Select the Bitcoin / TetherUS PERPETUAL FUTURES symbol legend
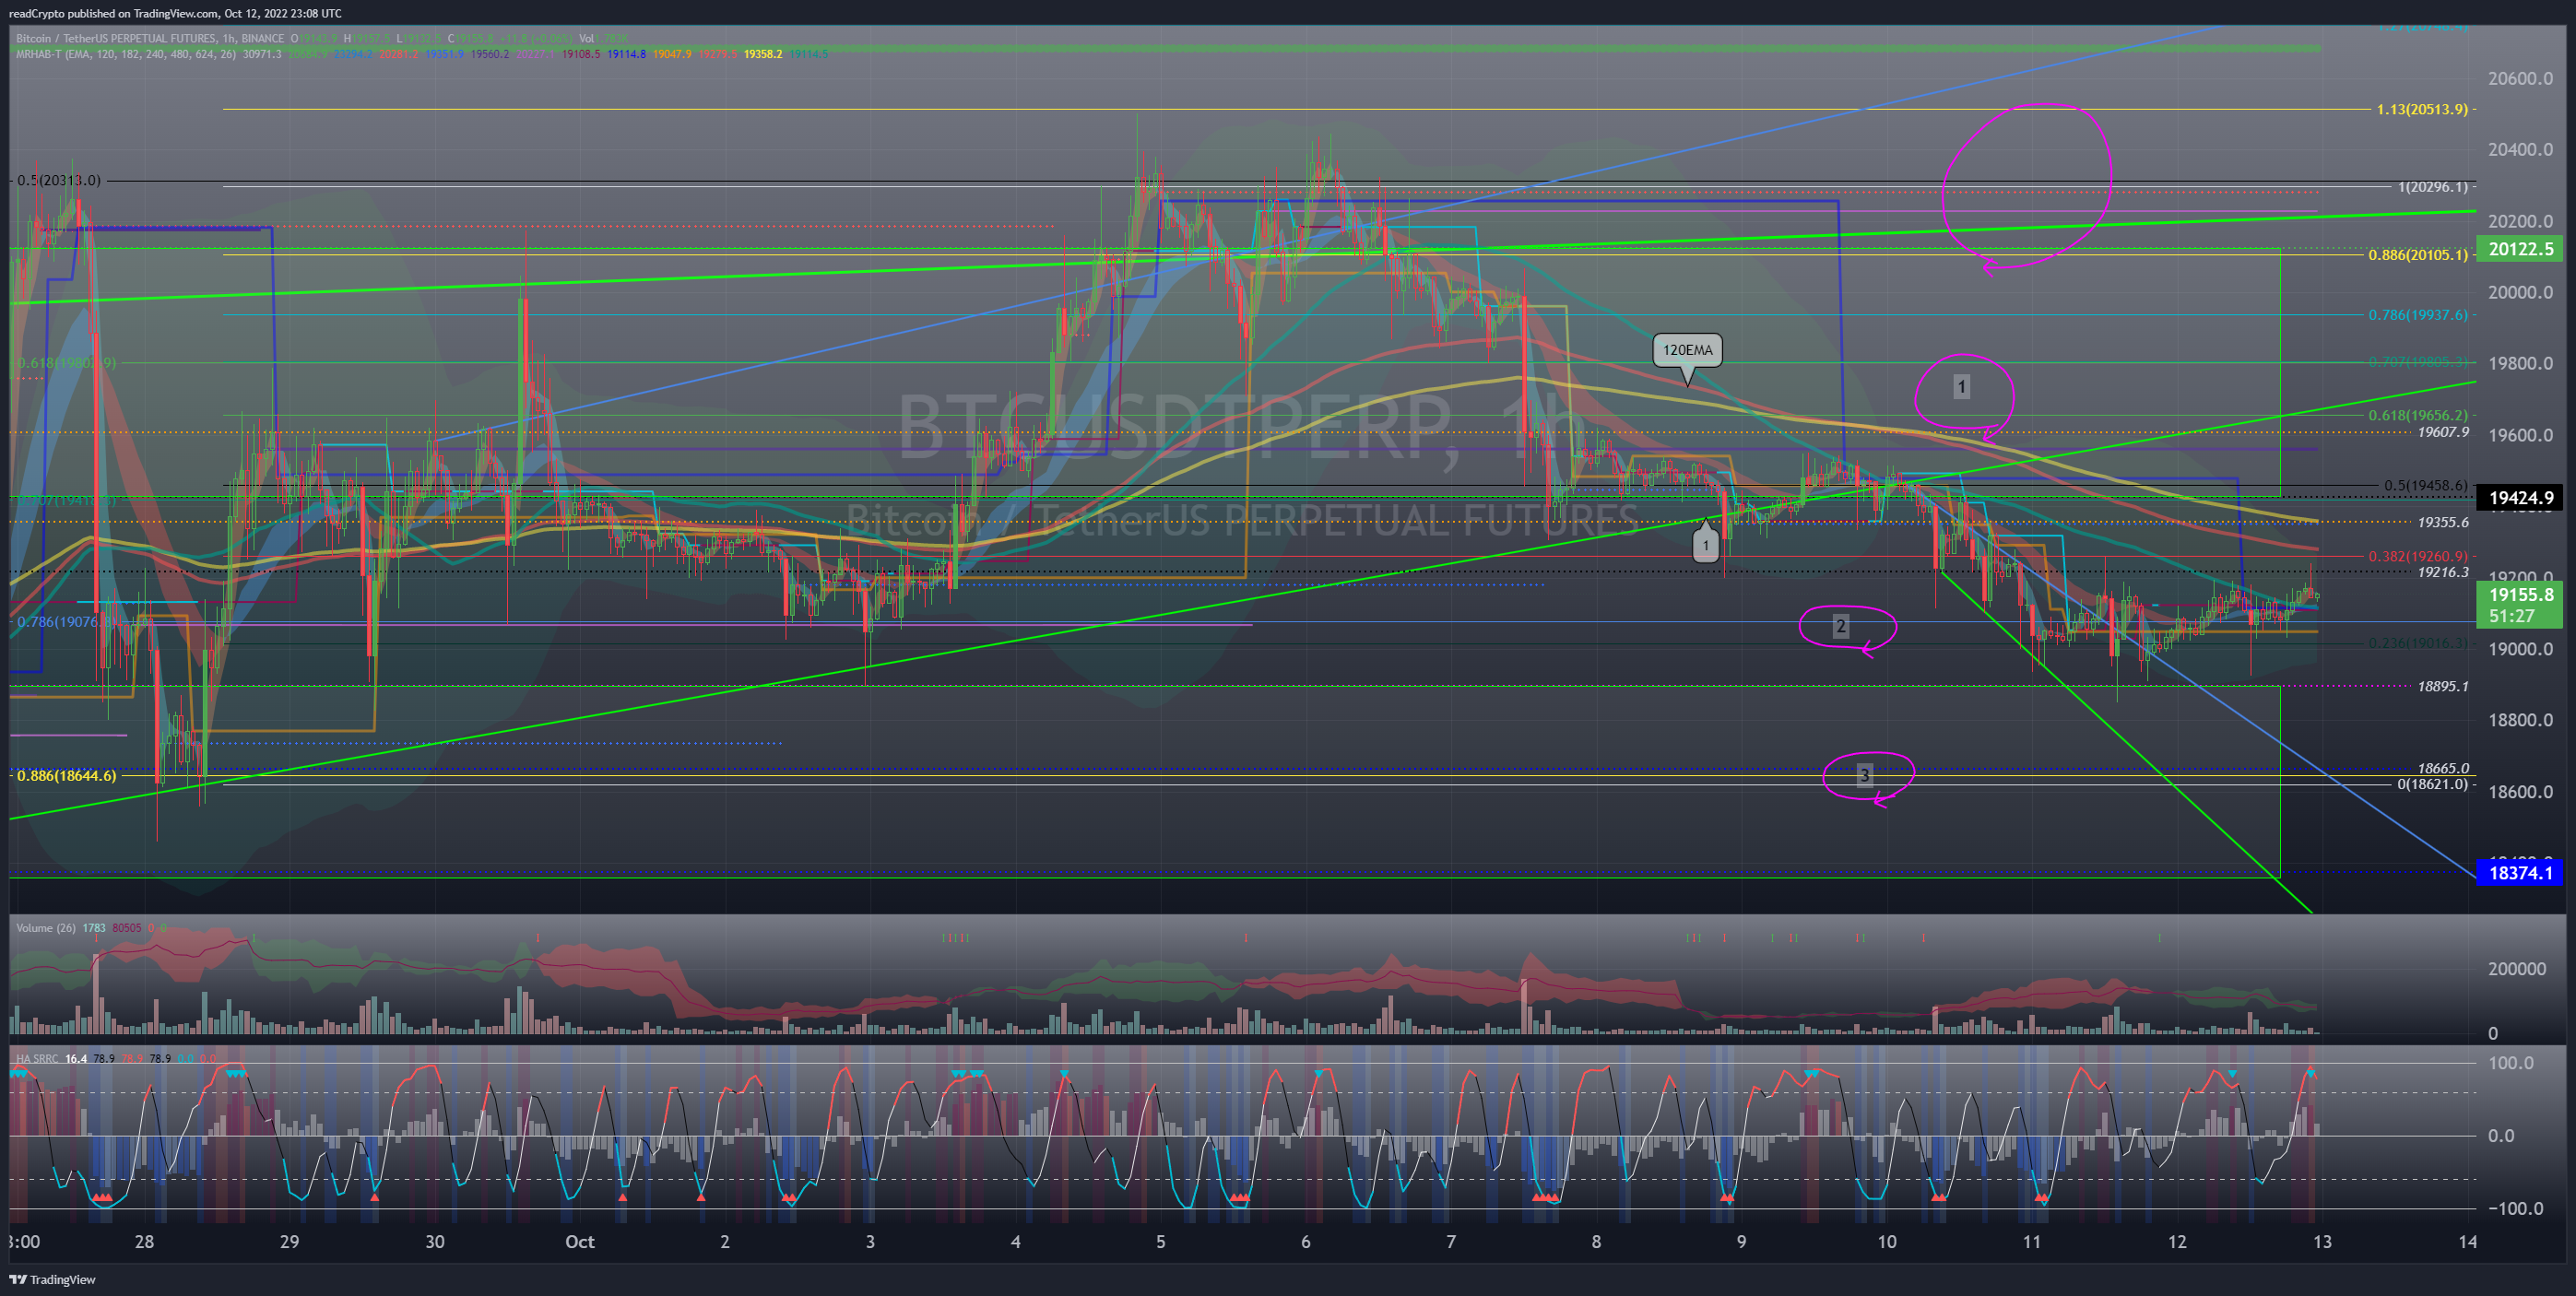2576x1296 pixels. coord(150,39)
